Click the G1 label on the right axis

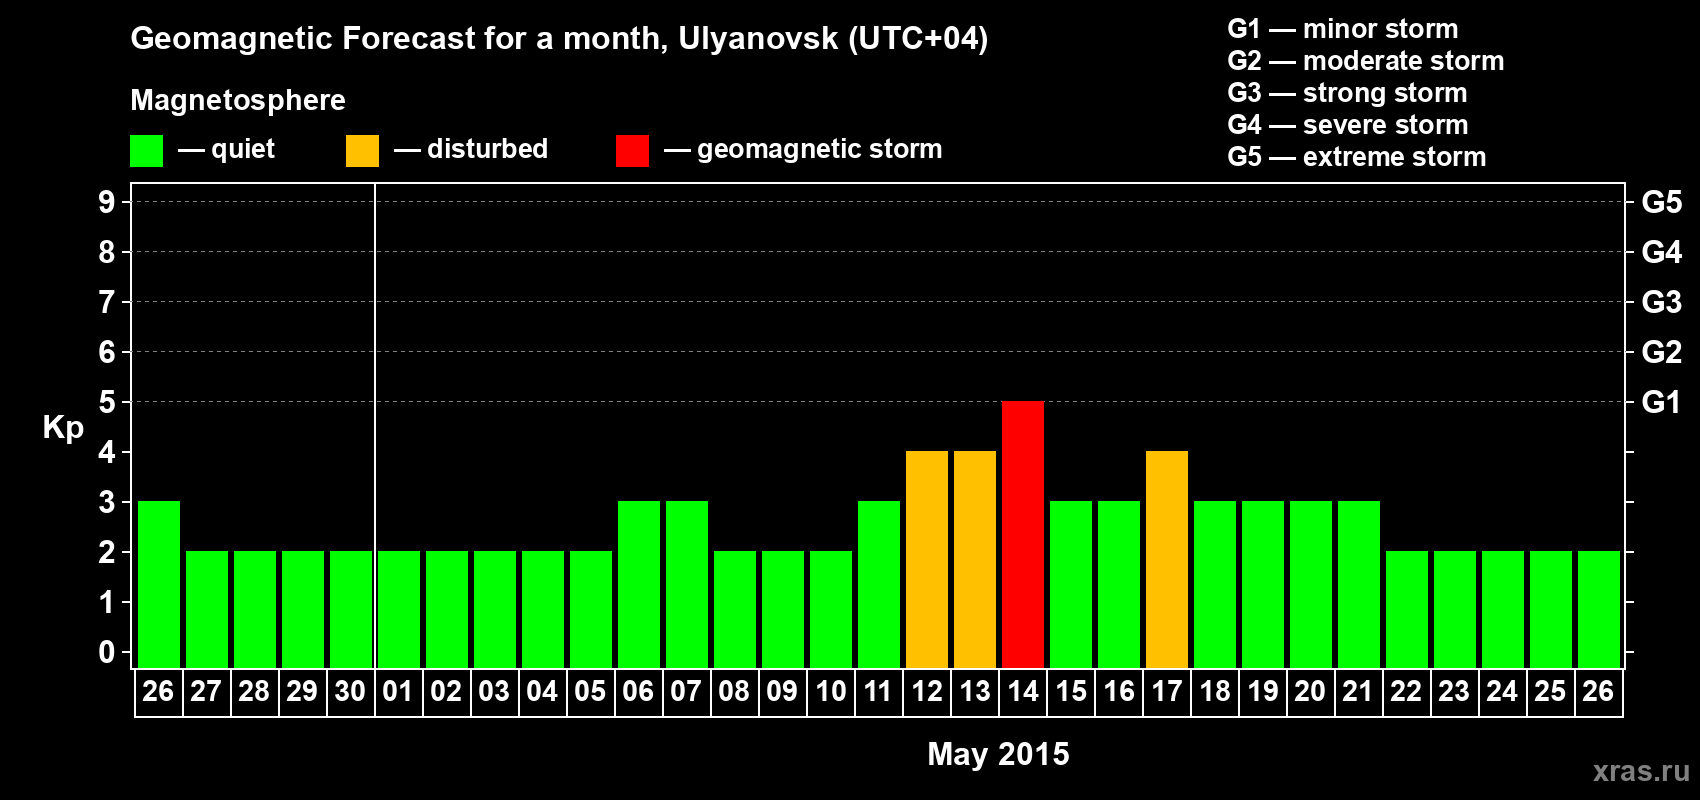pos(1662,402)
